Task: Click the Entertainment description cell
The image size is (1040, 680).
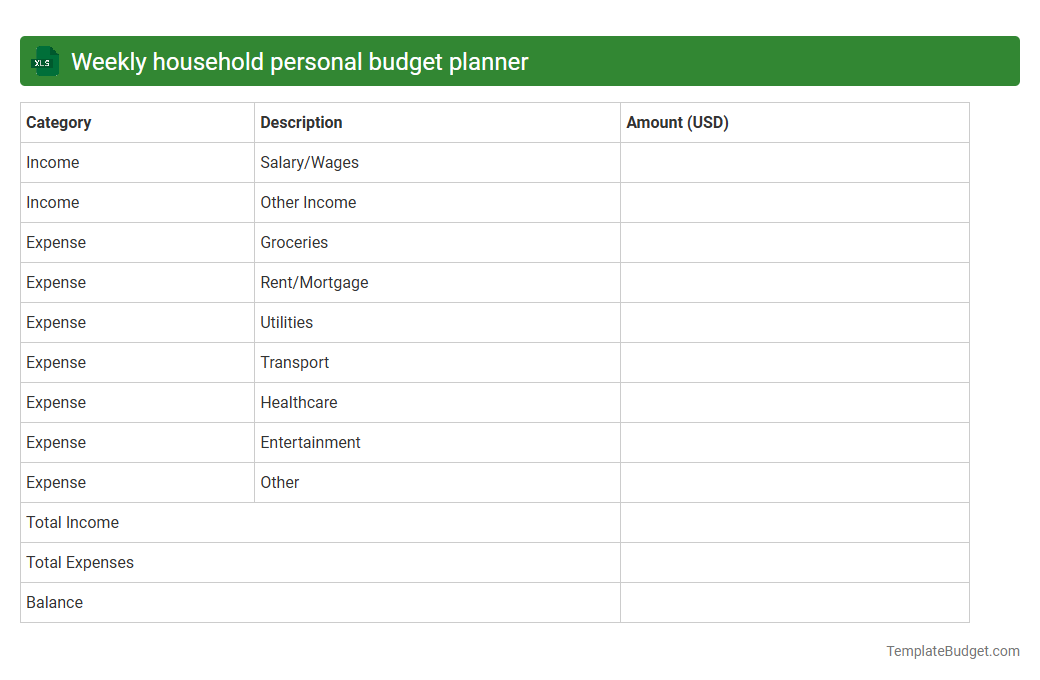Action: click(x=310, y=442)
